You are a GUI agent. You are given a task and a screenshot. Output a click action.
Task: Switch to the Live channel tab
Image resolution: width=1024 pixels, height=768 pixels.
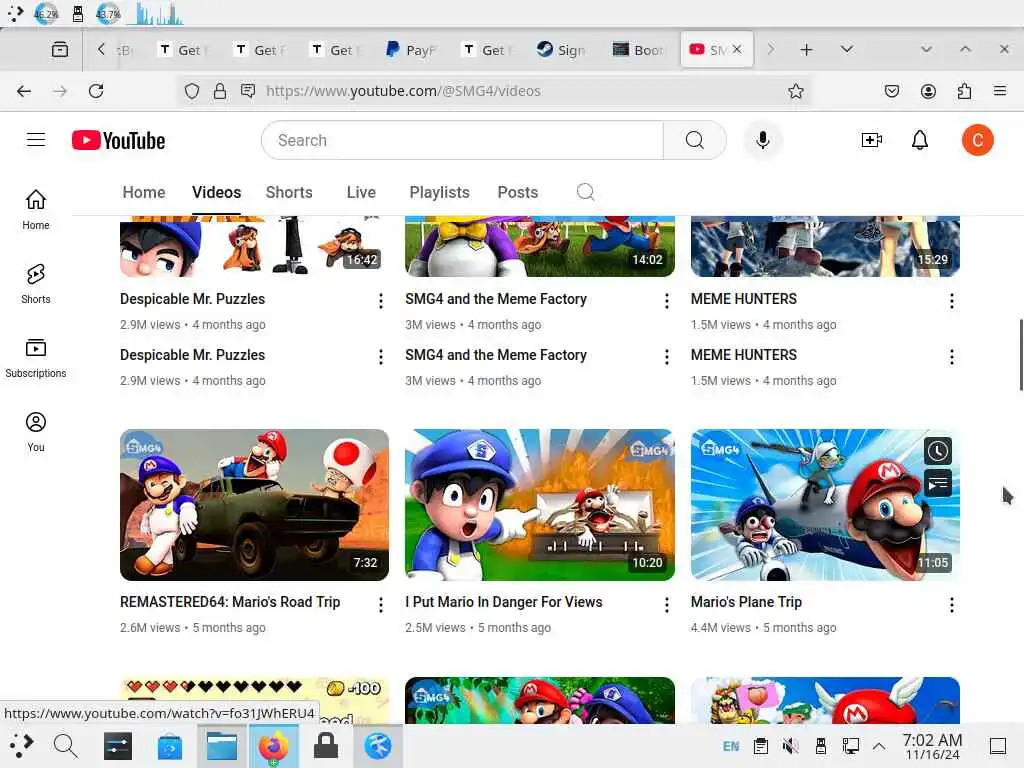361,192
